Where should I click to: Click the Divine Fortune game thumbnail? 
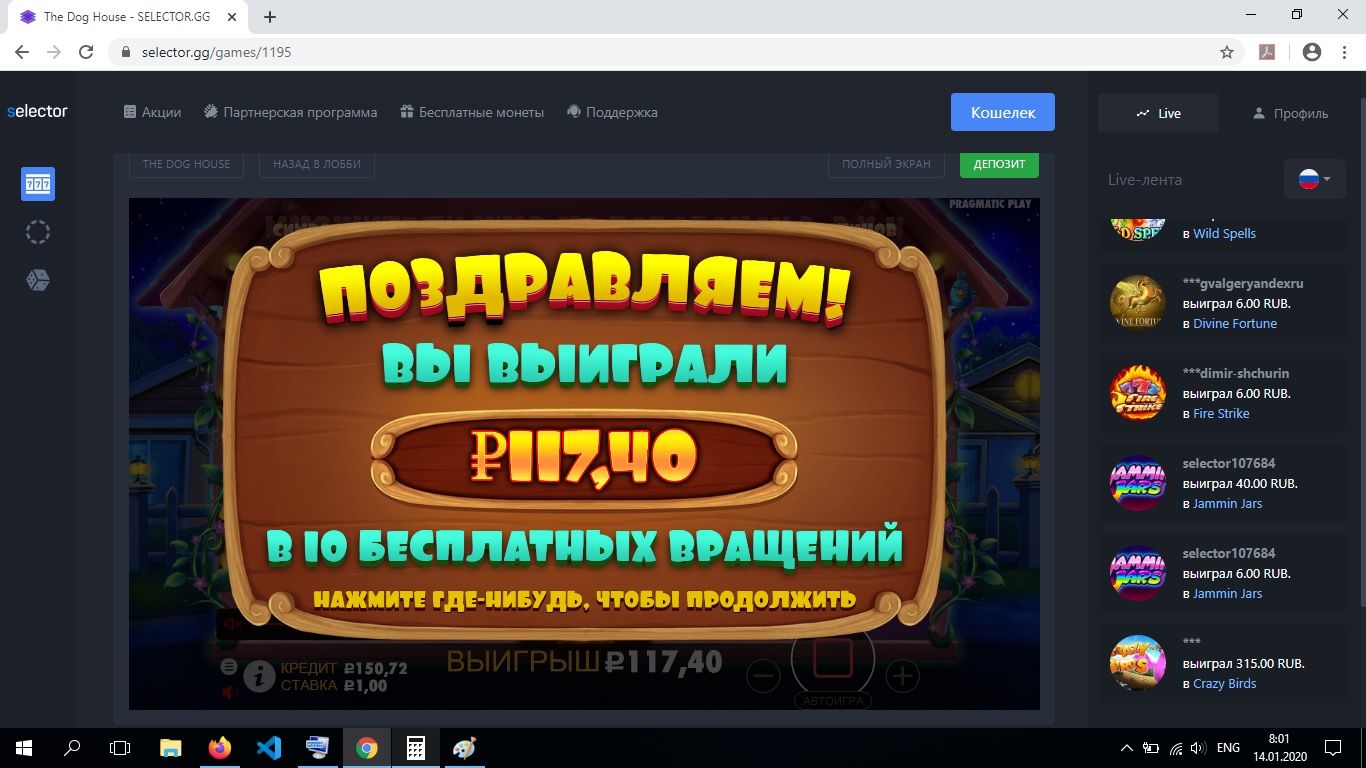tap(1138, 303)
